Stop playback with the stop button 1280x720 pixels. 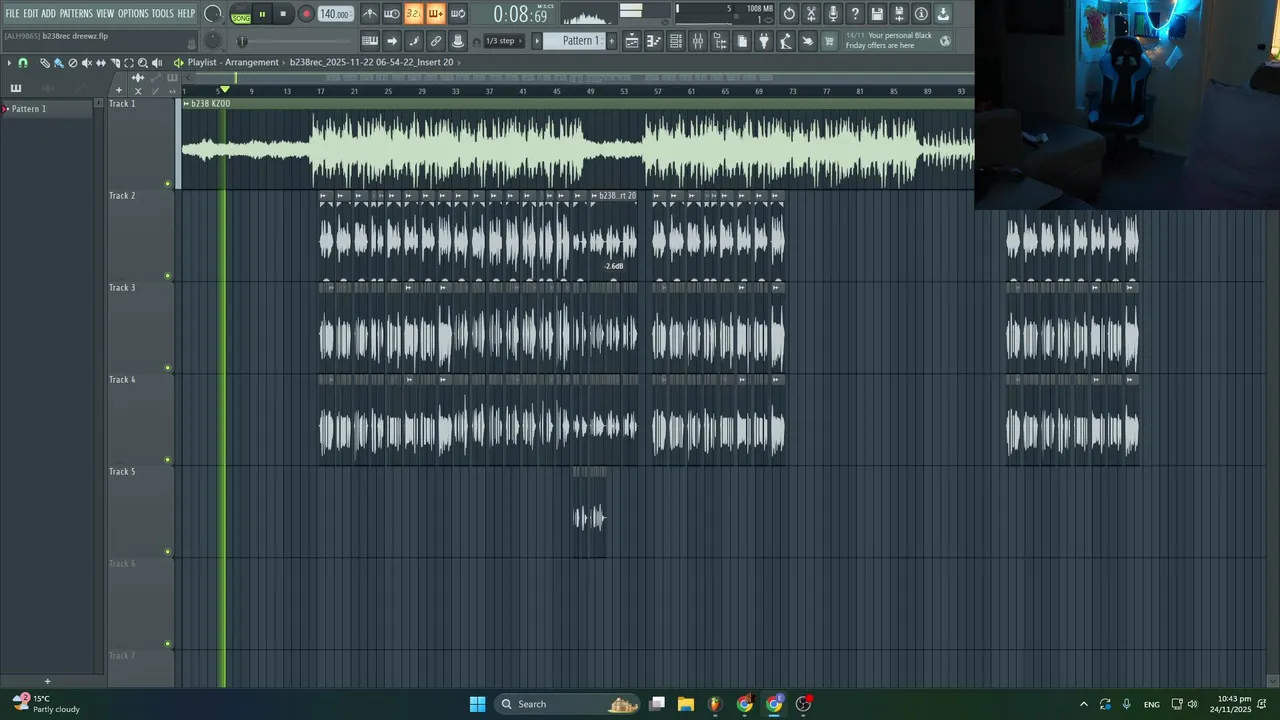click(283, 14)
